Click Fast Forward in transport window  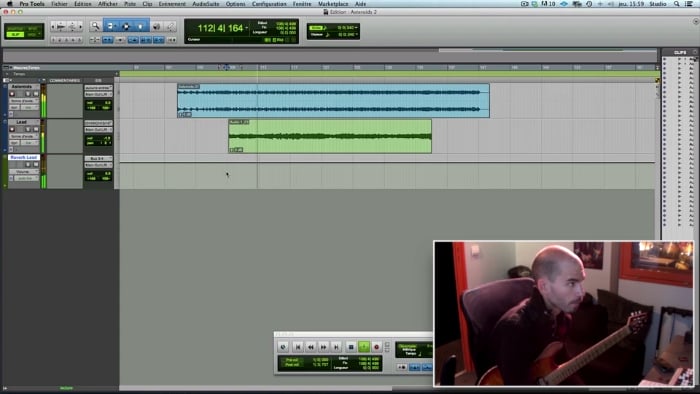(324, 347)
